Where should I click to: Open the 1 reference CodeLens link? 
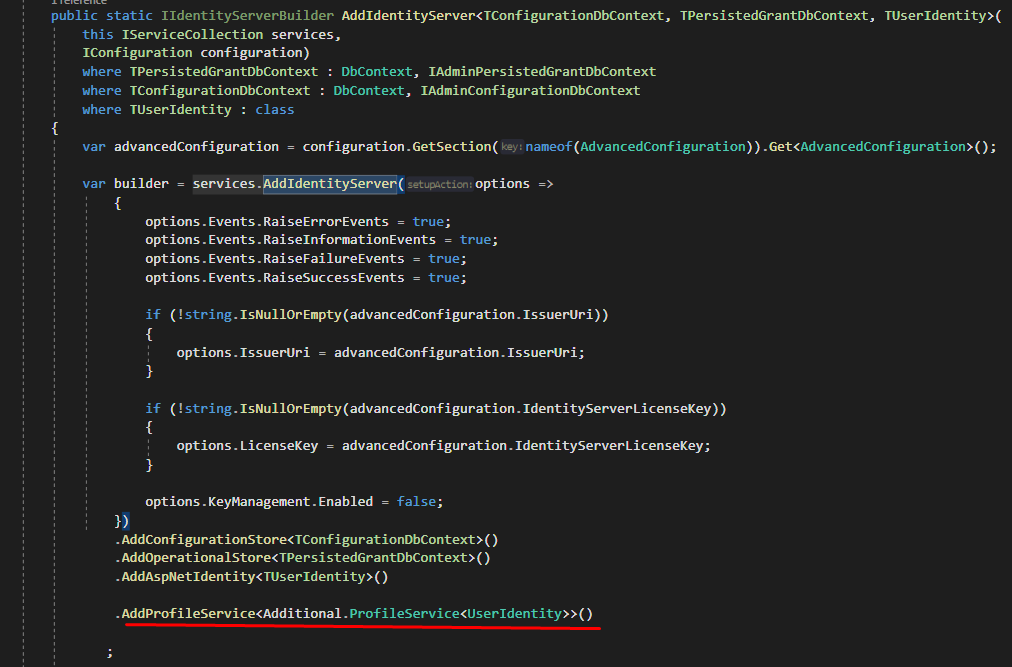tap(81, 2)
